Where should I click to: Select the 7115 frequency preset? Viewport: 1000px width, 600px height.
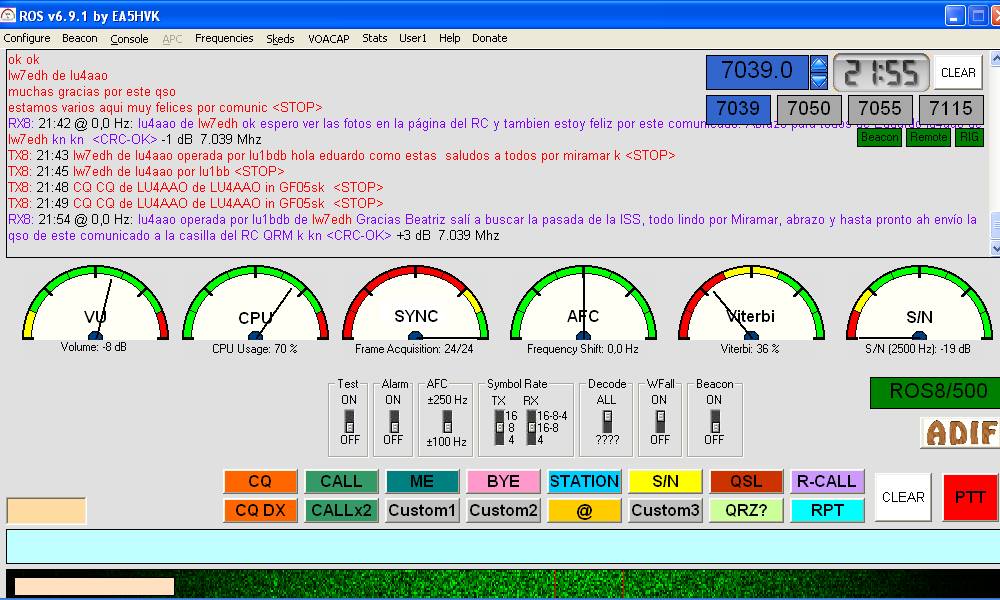coord(951,108)
